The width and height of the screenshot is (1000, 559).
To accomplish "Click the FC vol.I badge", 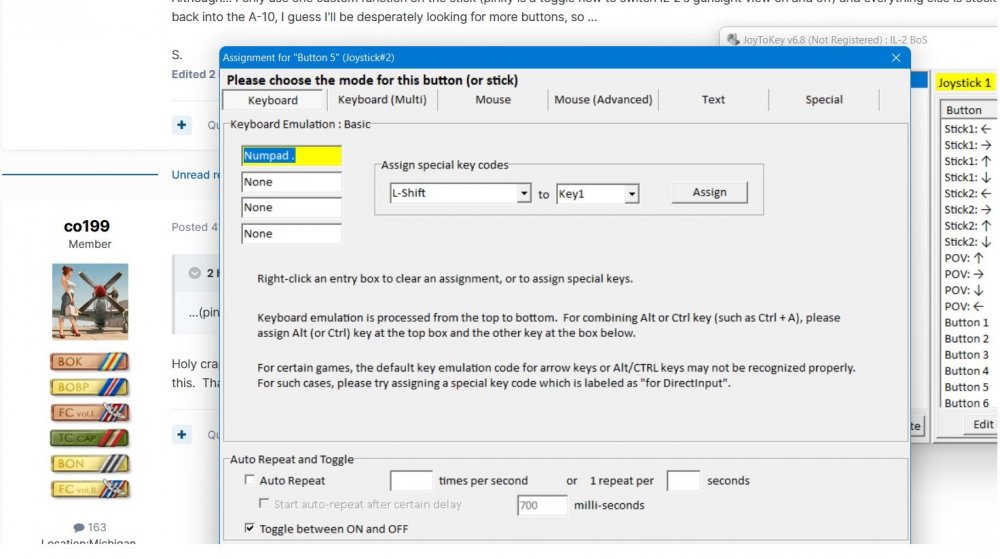I will 89,412.
